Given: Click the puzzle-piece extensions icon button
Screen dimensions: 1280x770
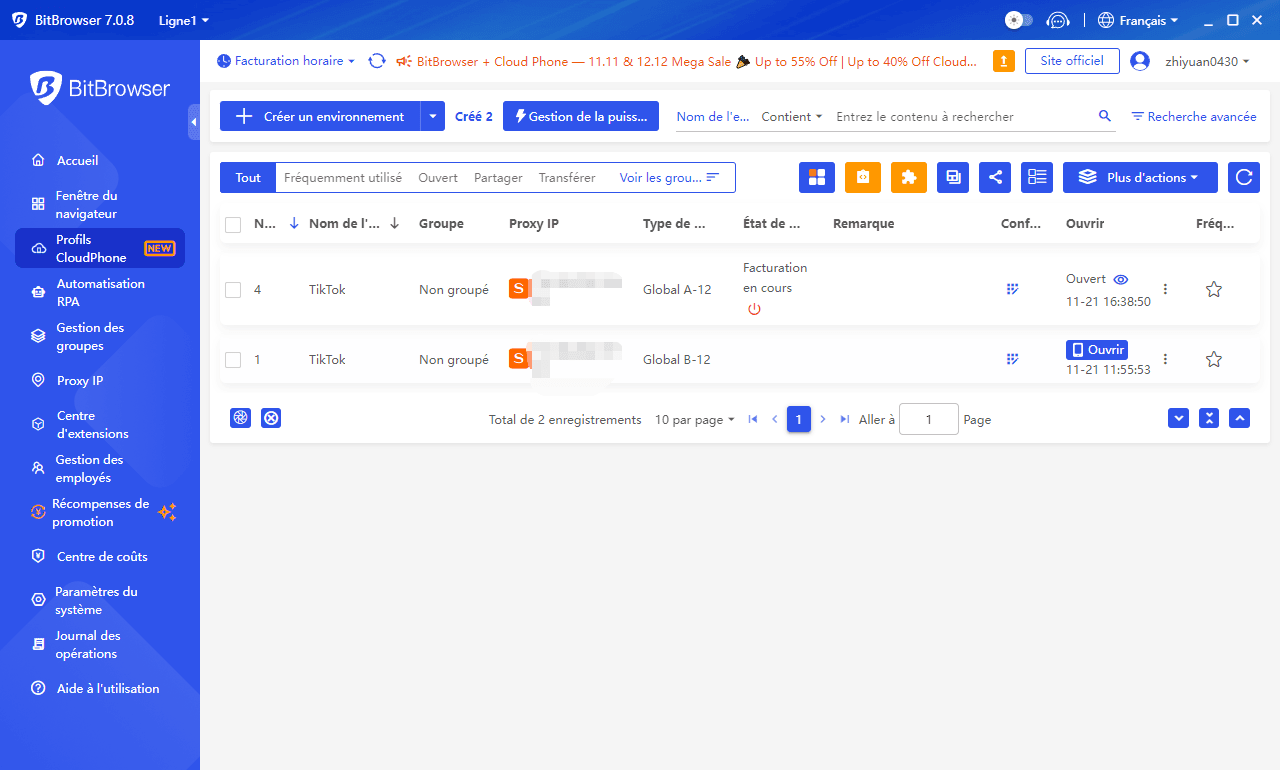Looking at the screenshot, I should (x=909, y=177).
